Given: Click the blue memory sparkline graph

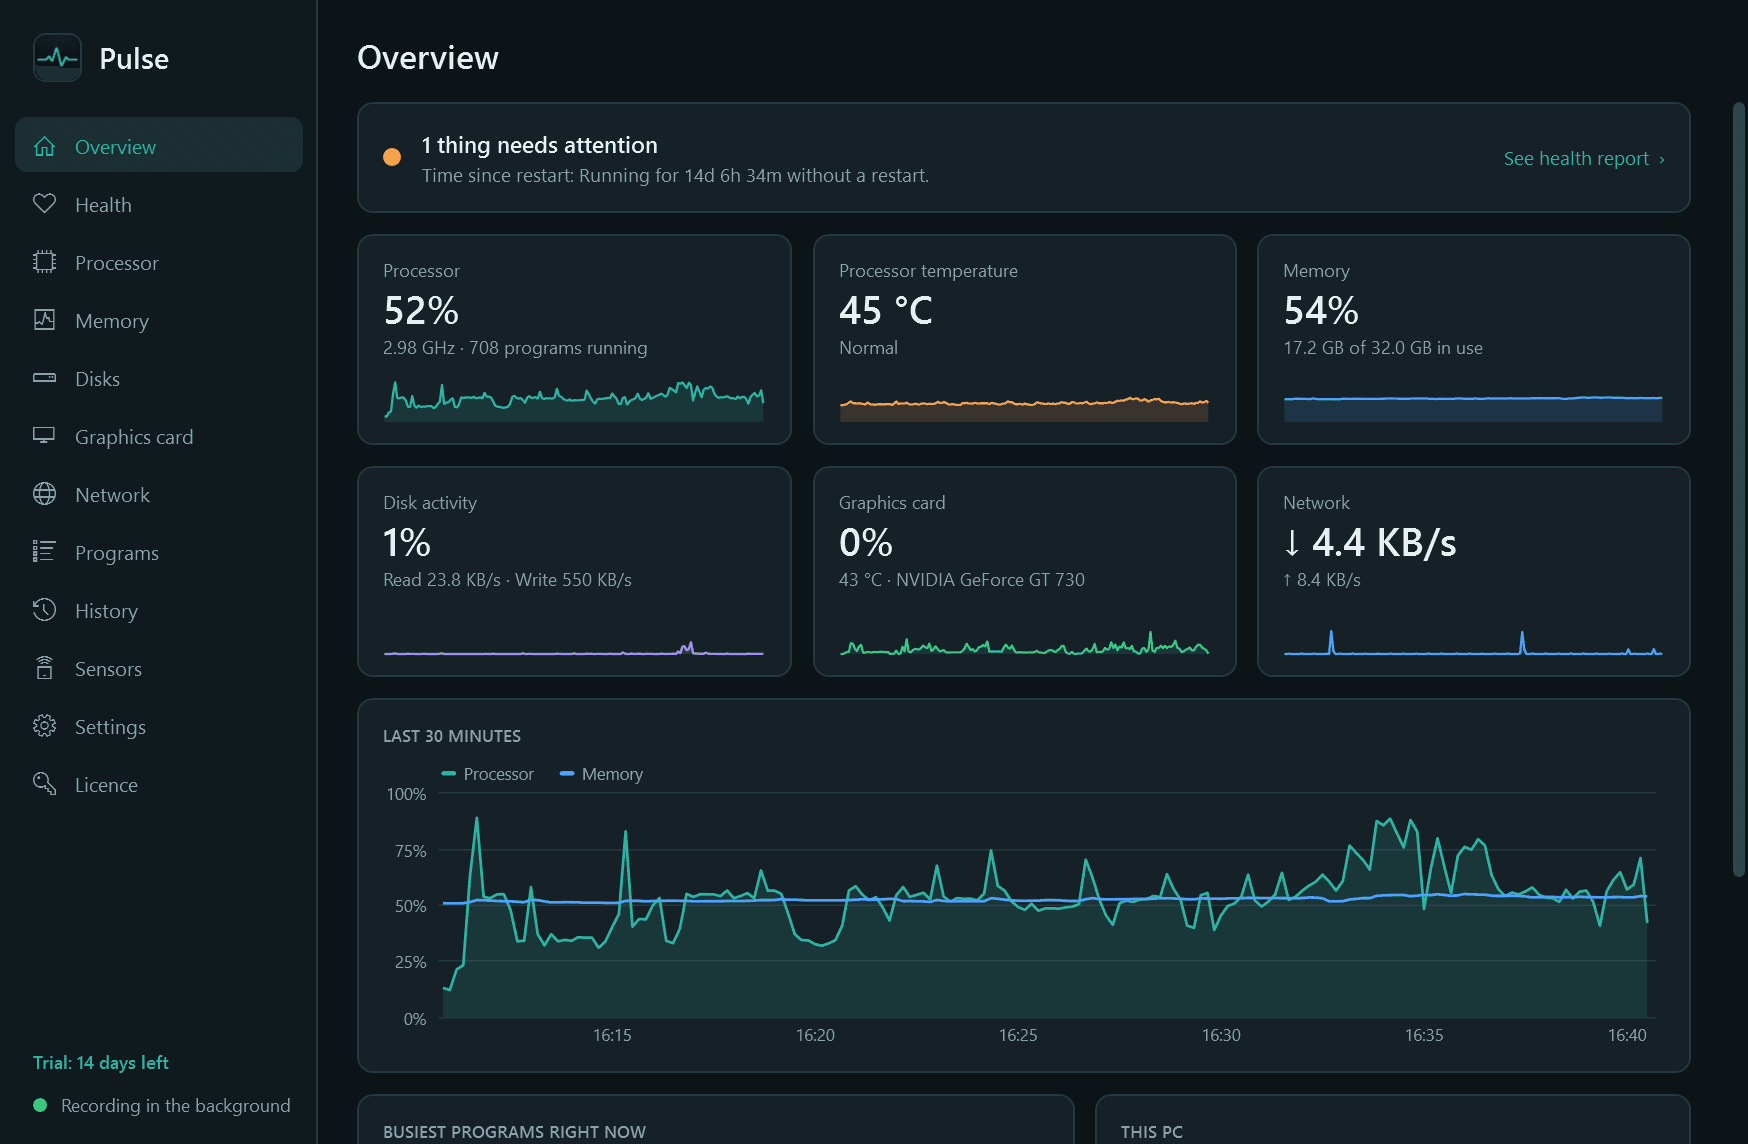Looking at the screenshot, I should [1473, 409].
